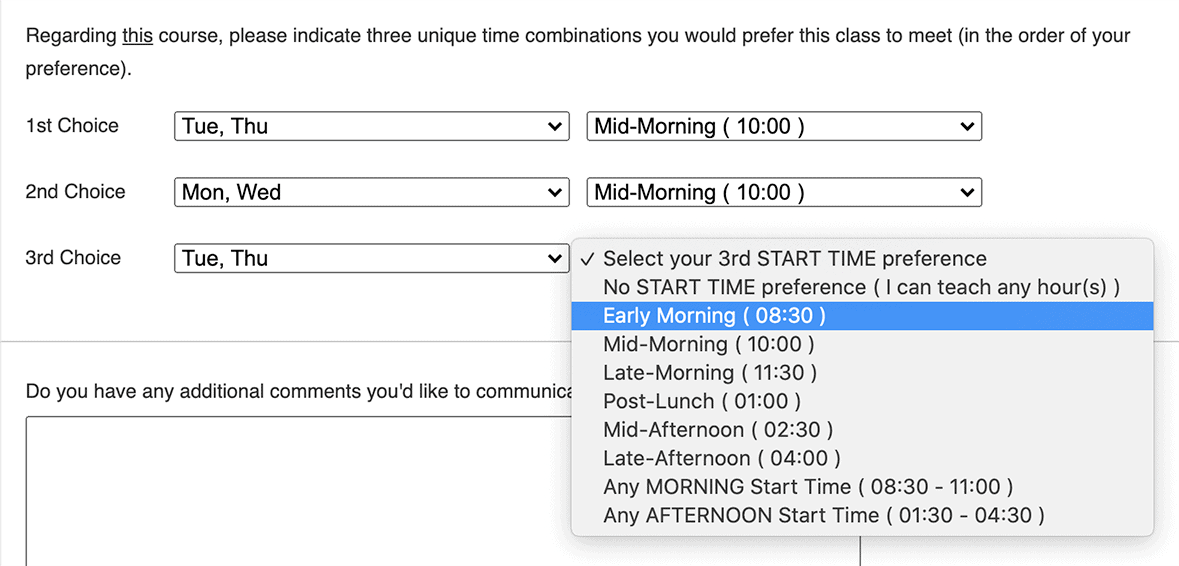Pick Late-Morning ( 11:30 ) option

(710, 373)
